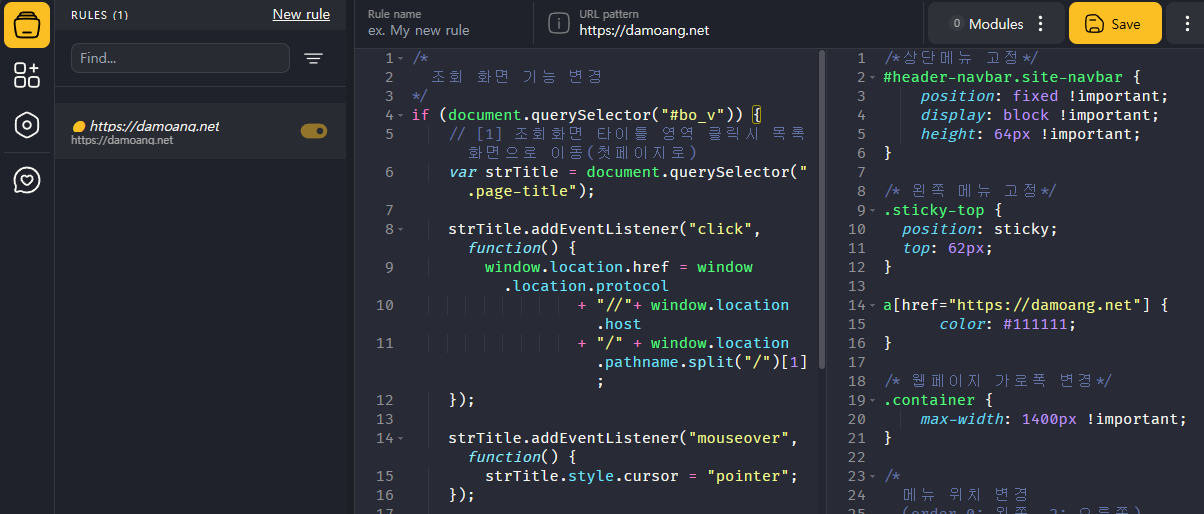The width and height of the screenshot is (1204, 514).
Task: Click the heart chat-bubble feedback icon
Action: (x=27, y=180)
